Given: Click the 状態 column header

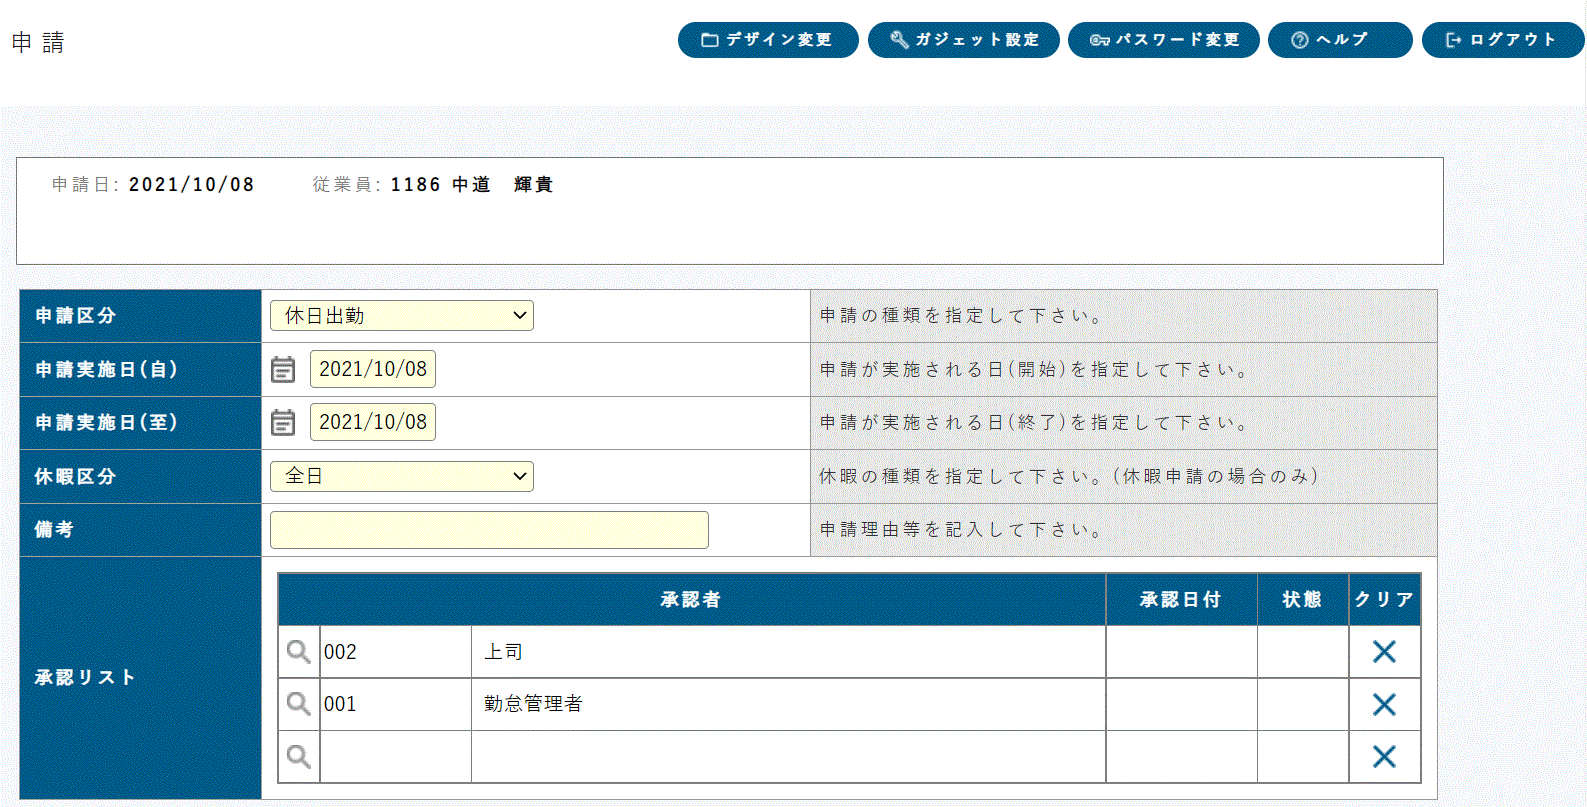Looking at the screenshot, I should click(1302, 600).
